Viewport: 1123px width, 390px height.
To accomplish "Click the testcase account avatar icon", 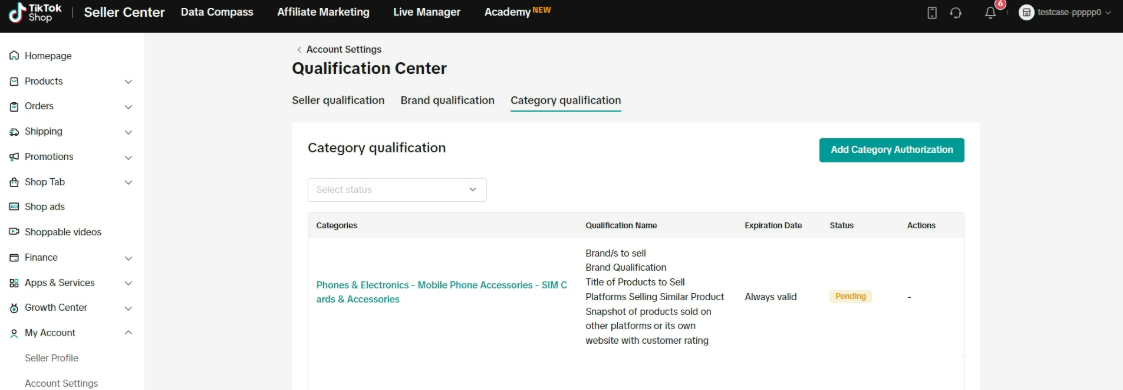I will point(1026,13).
